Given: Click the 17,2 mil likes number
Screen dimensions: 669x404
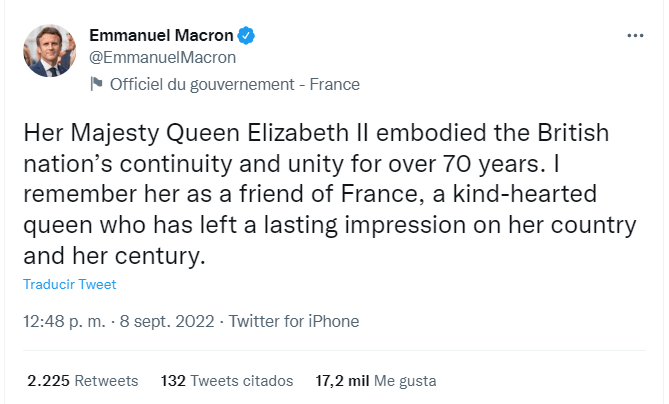Looking at the screenshot, I should pos(342,381).
